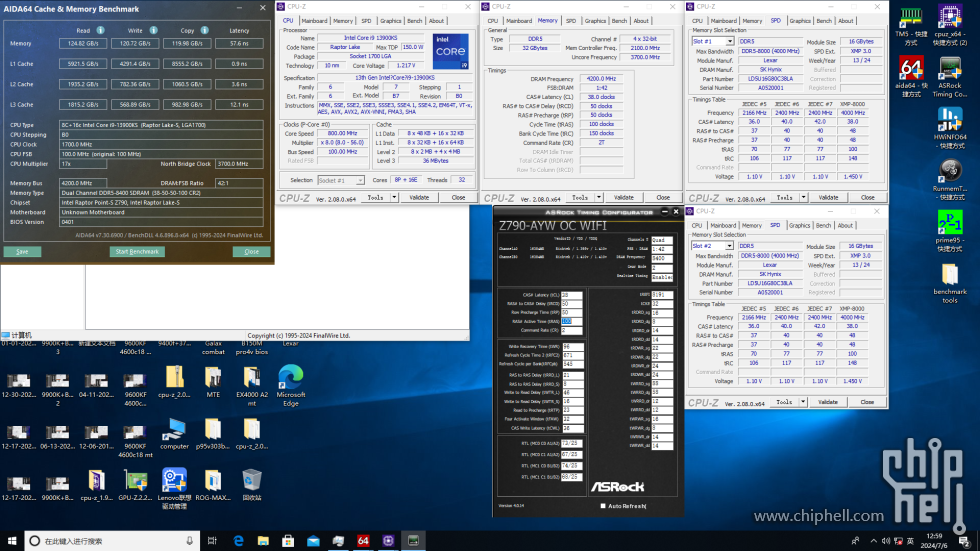The width and height of the screenshot is (980, 551).
Task: Show hidden system tray icons with the chevron
Action: [873, 541]
